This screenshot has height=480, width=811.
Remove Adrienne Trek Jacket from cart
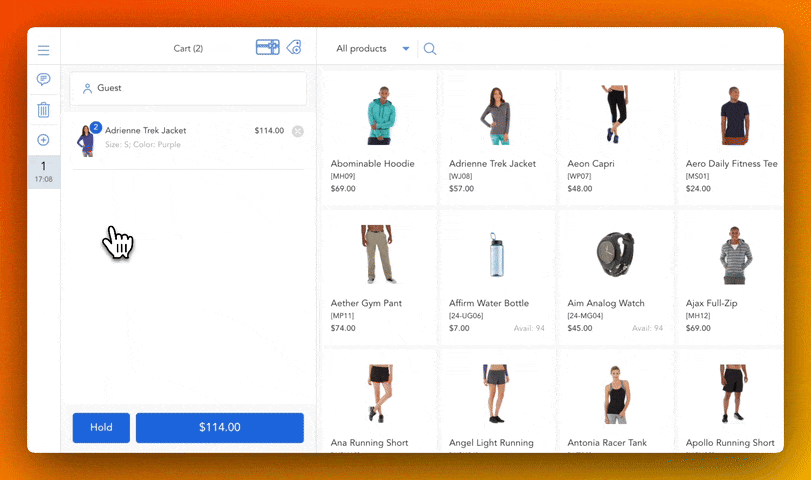pos(298,131)
